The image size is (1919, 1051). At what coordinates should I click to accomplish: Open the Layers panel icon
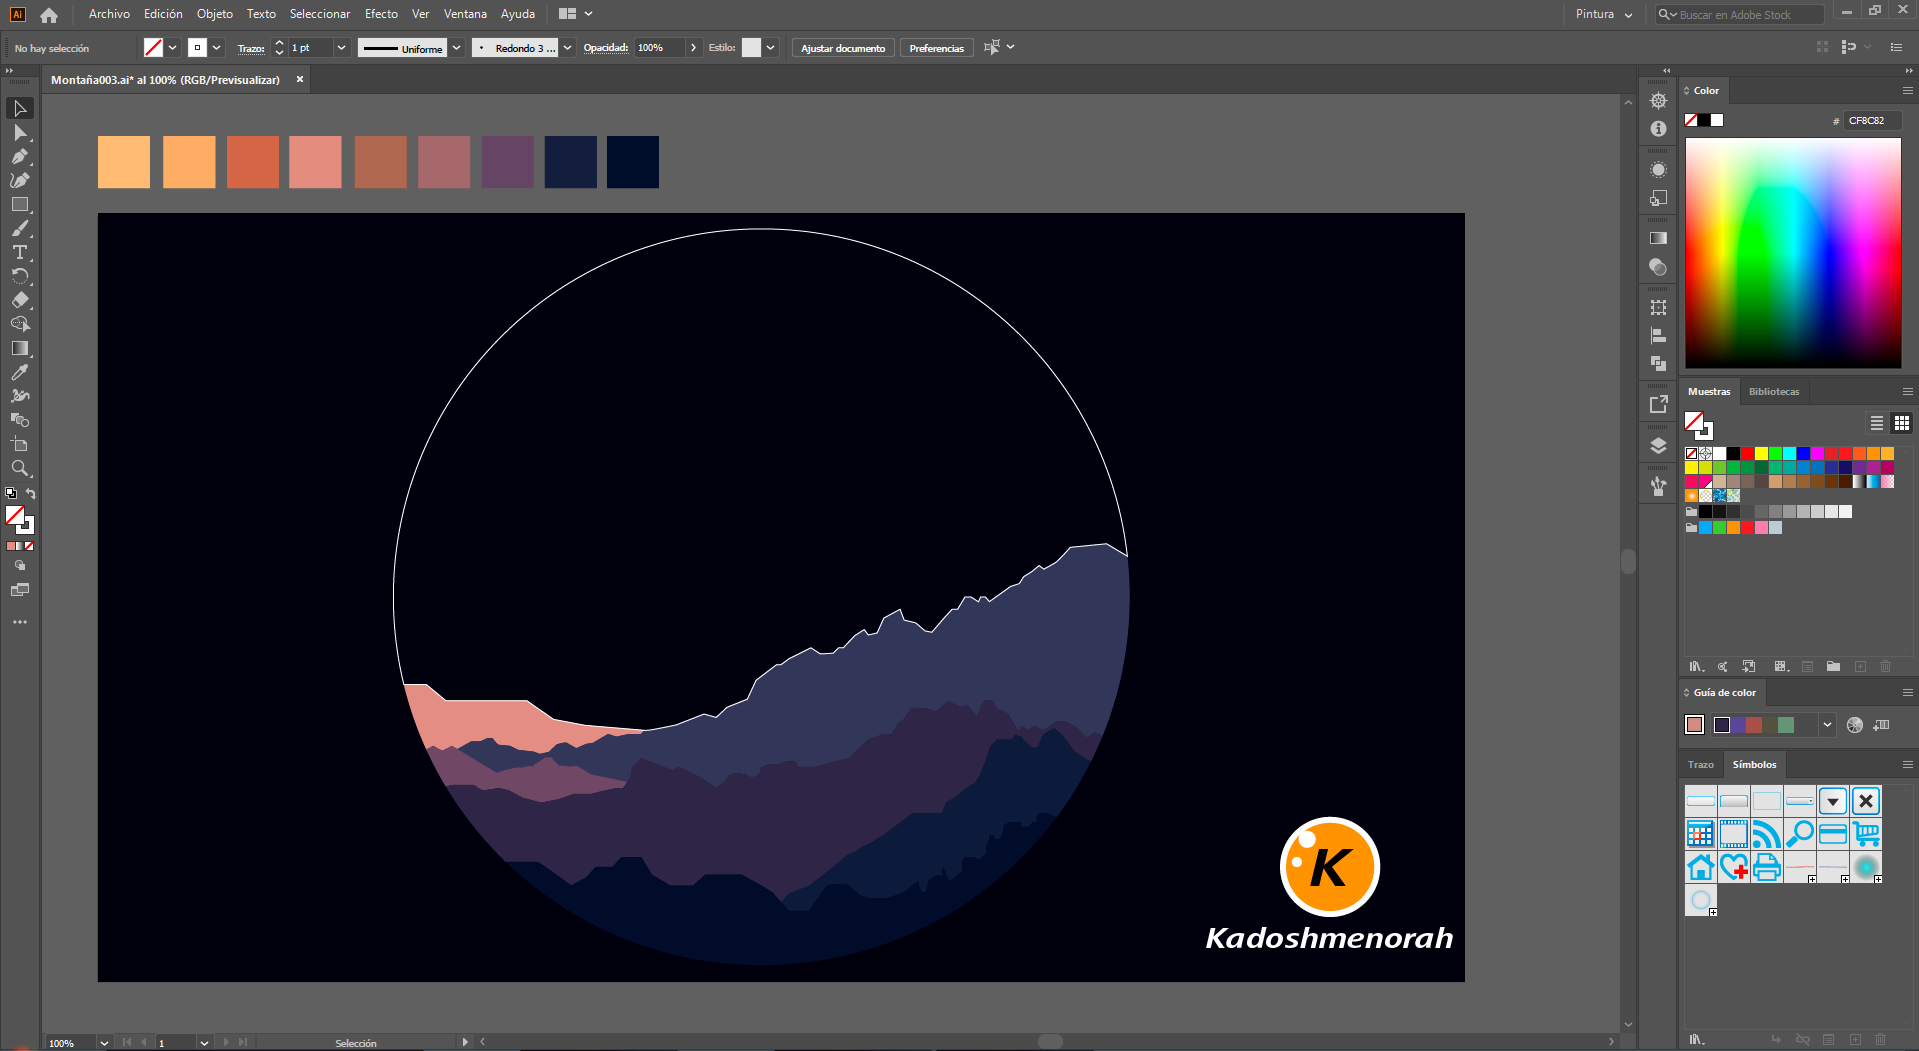coord(1658,446)
